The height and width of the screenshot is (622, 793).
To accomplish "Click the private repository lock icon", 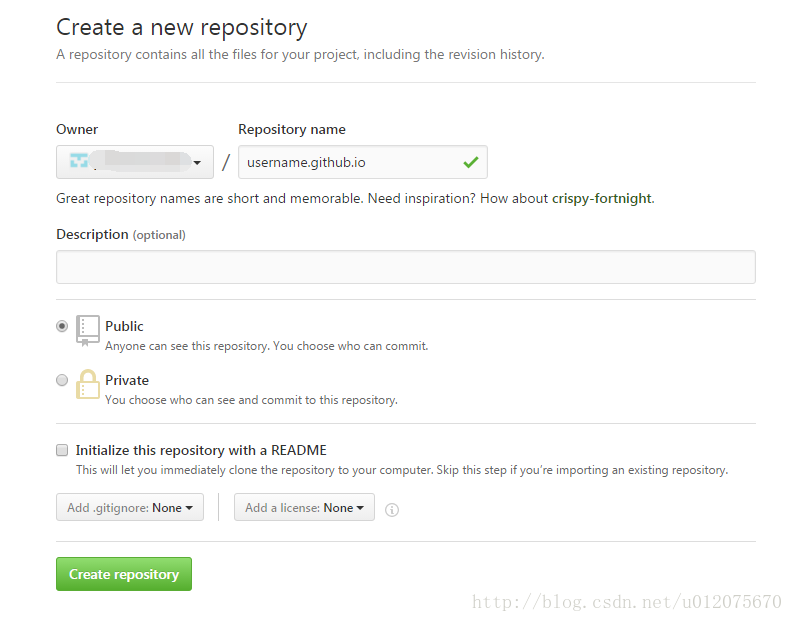I will coord(87,384).
